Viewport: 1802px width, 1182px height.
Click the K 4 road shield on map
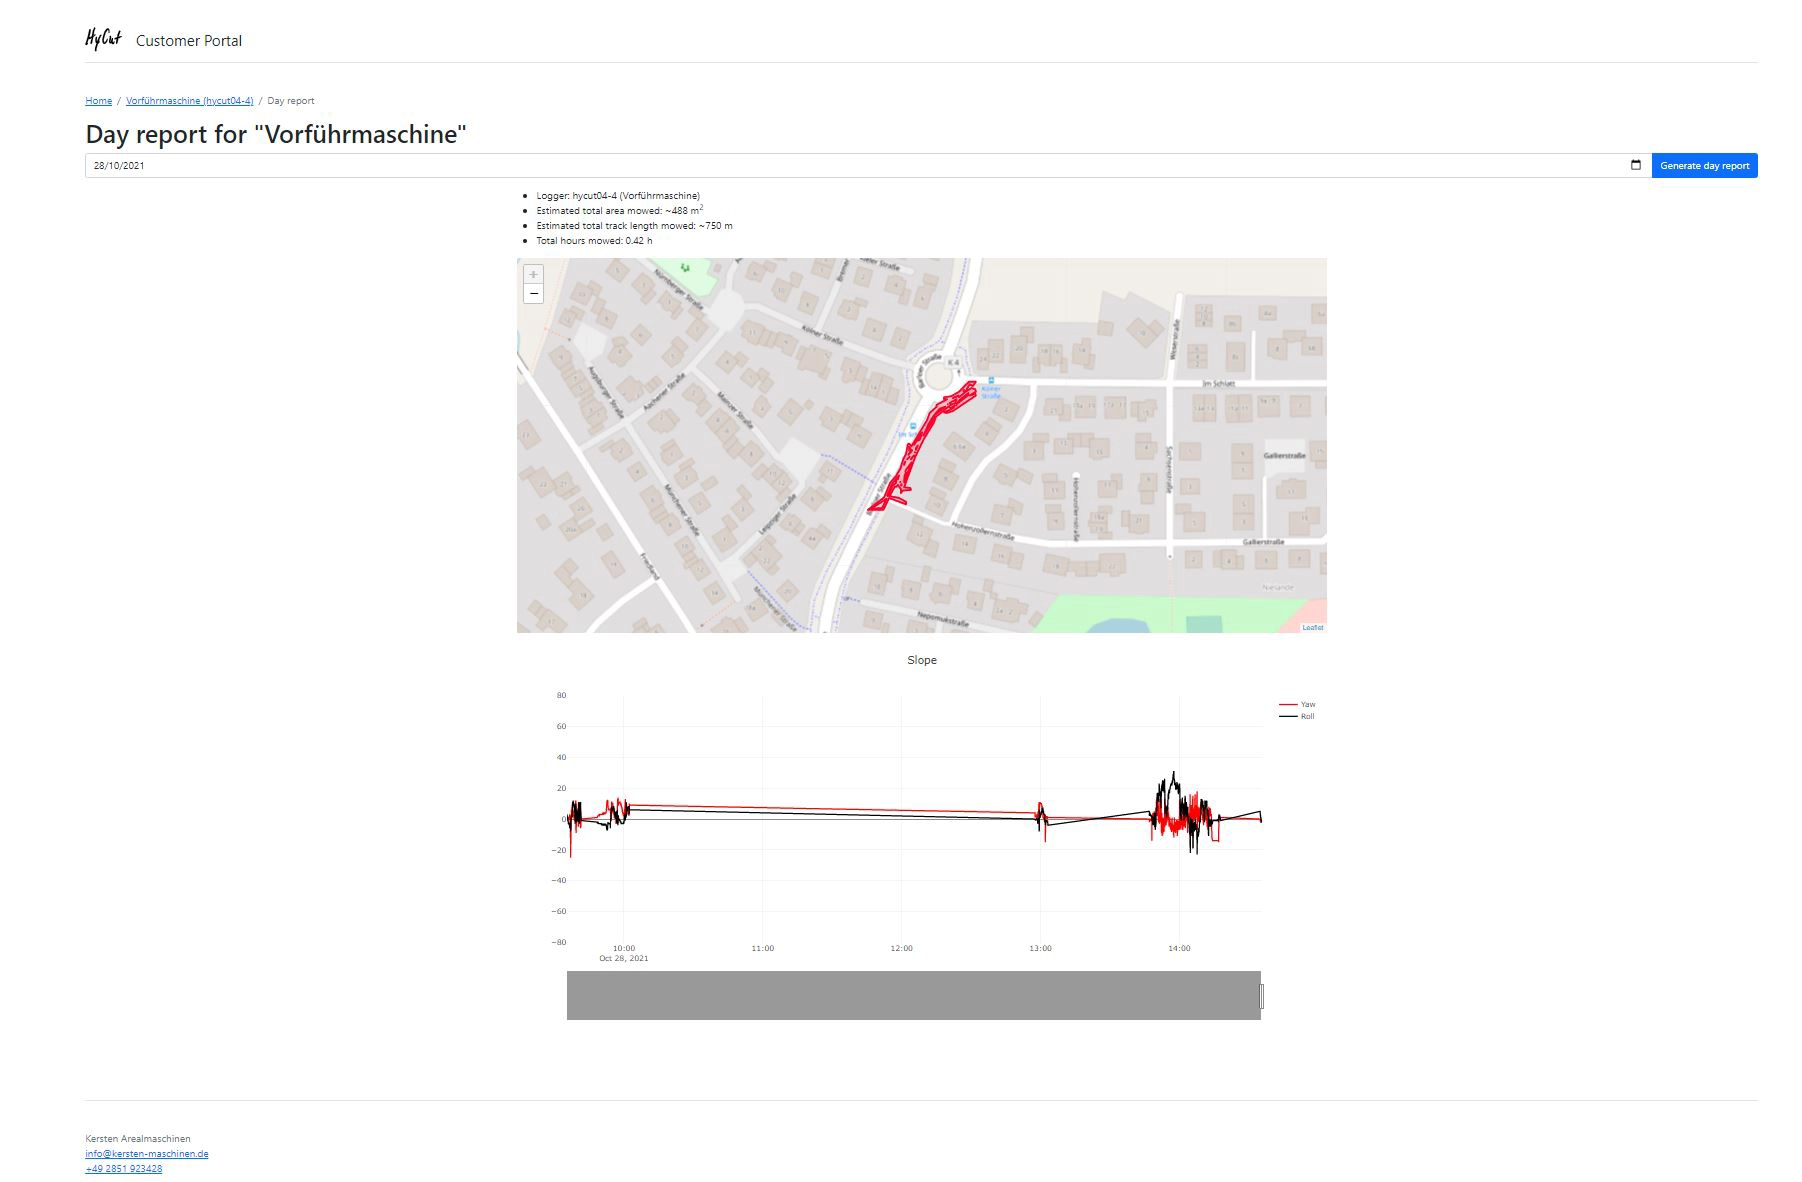point(953,362)
